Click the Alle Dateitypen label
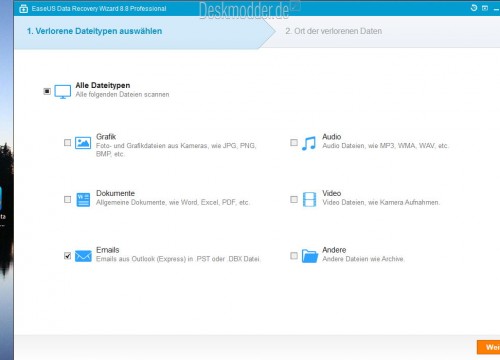 point(103,85)
